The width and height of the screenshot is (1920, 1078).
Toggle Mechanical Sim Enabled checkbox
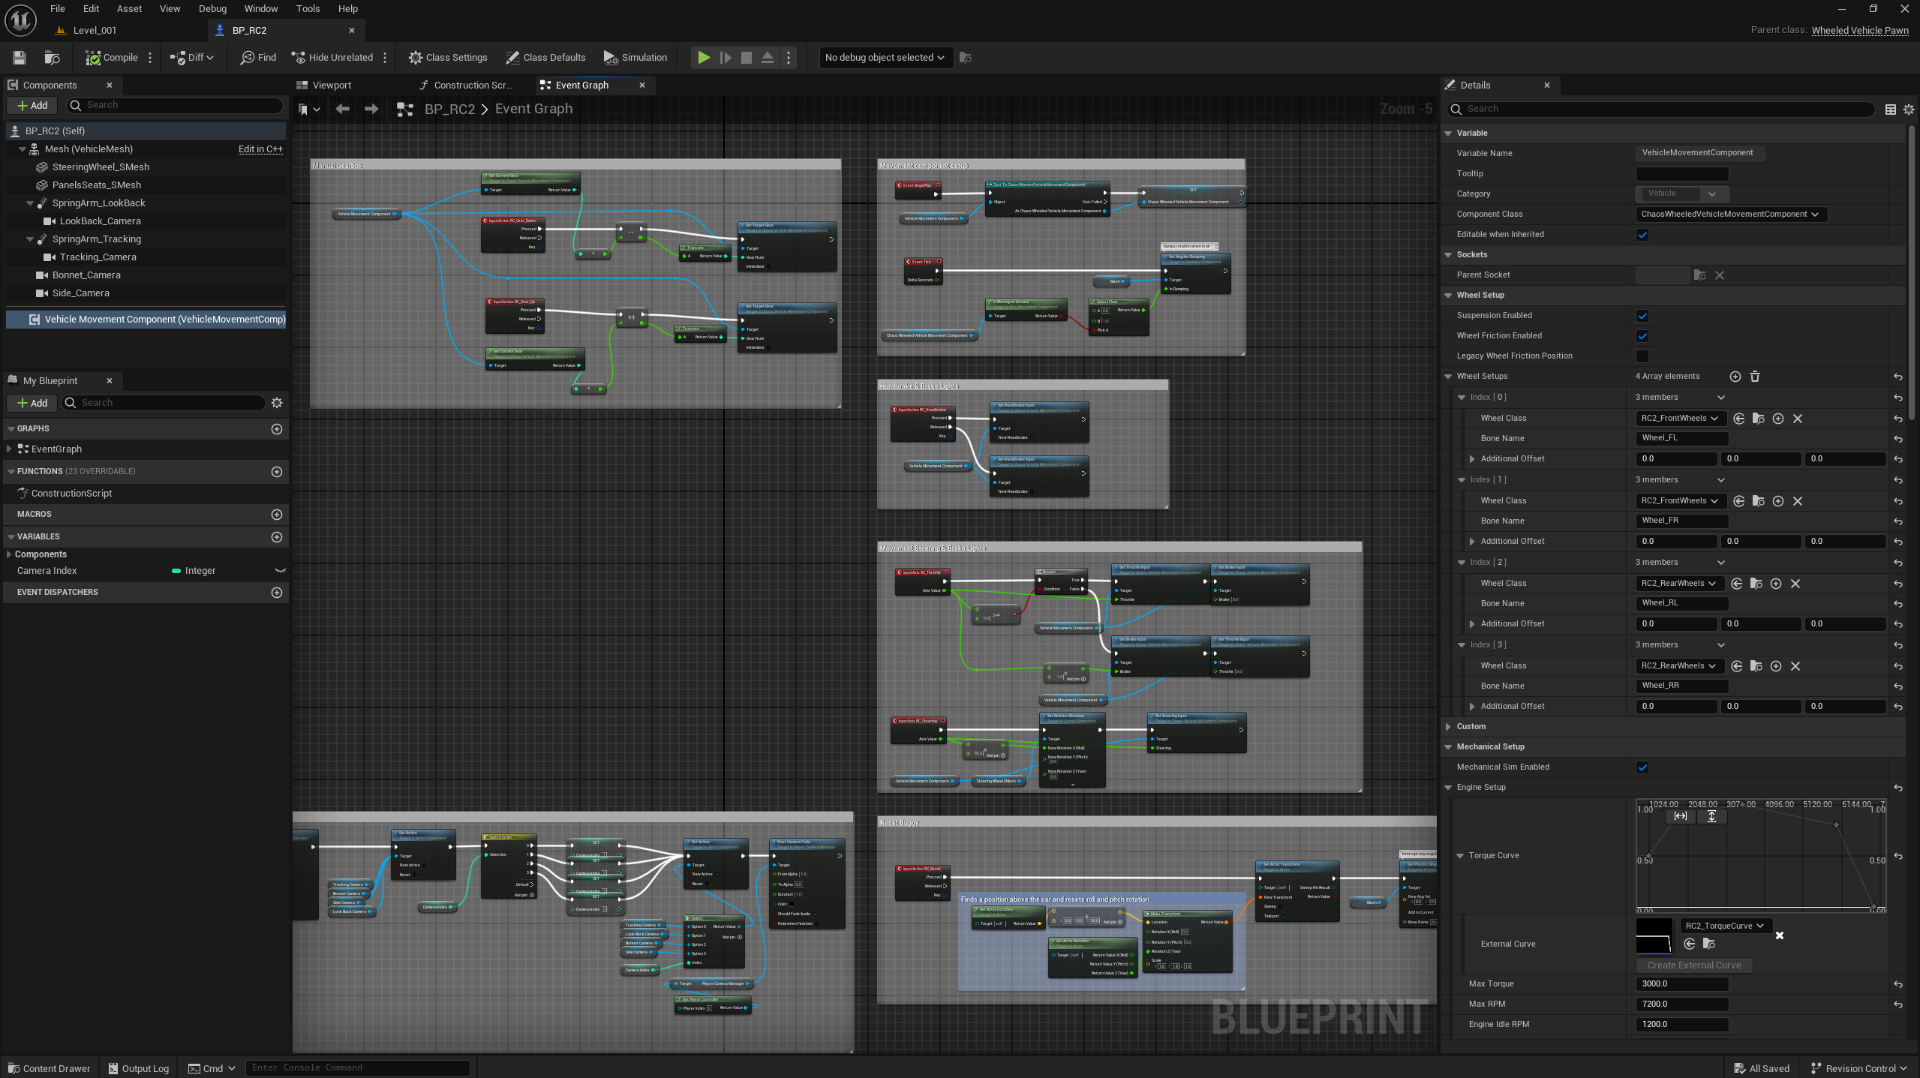pos(1642,768)
